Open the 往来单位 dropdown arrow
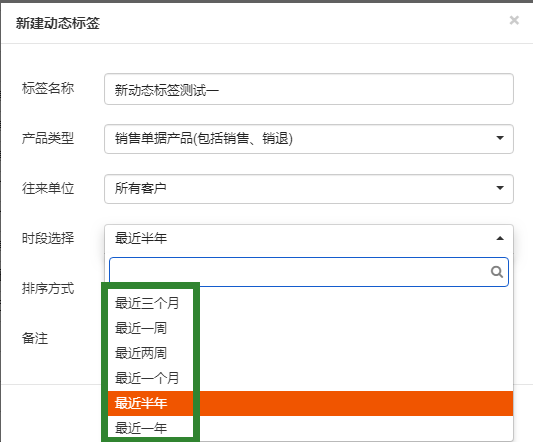Image resolution: width=533 pixels, height=442 pixels. point(500,188)
